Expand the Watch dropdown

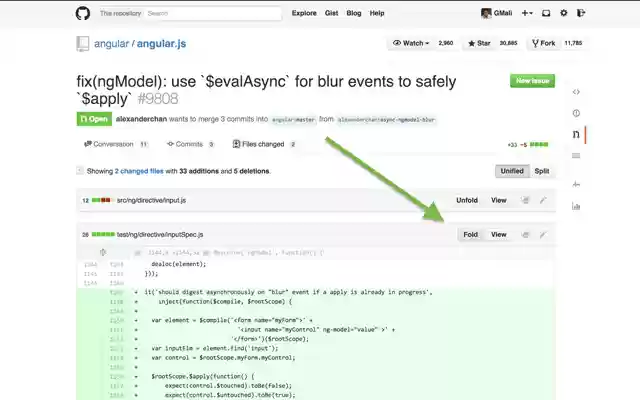(411, 43)
